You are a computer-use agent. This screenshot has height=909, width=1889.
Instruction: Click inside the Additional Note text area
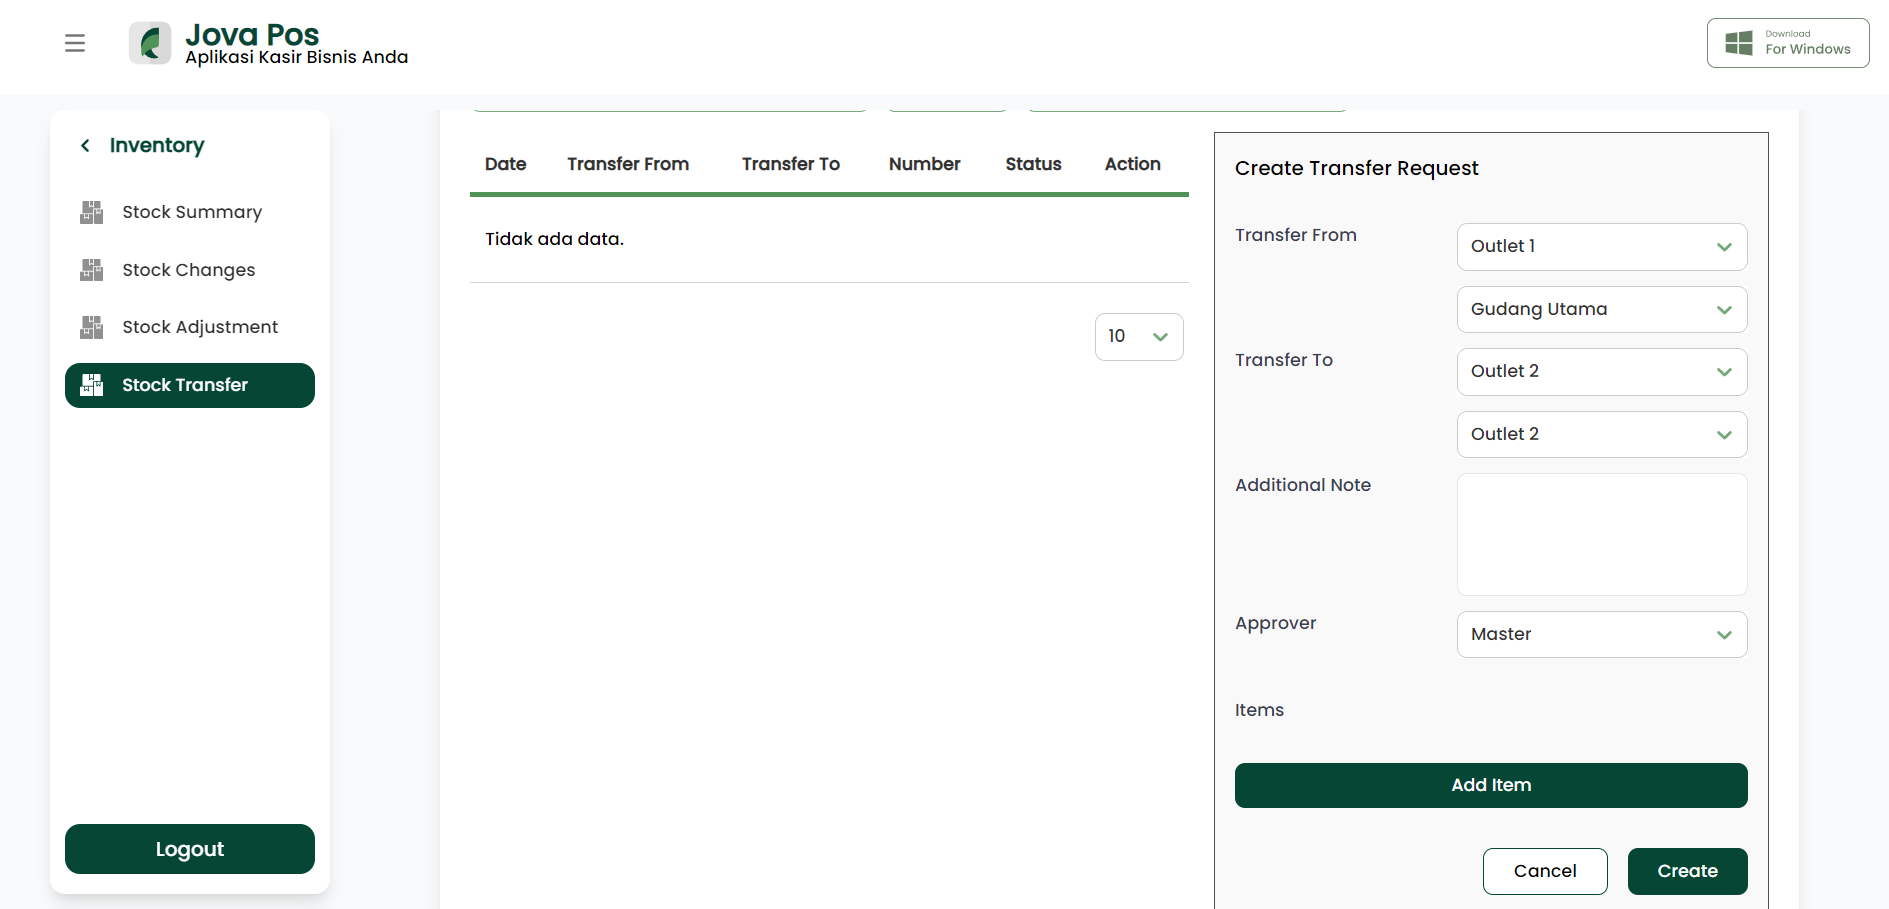point(1602,535)
